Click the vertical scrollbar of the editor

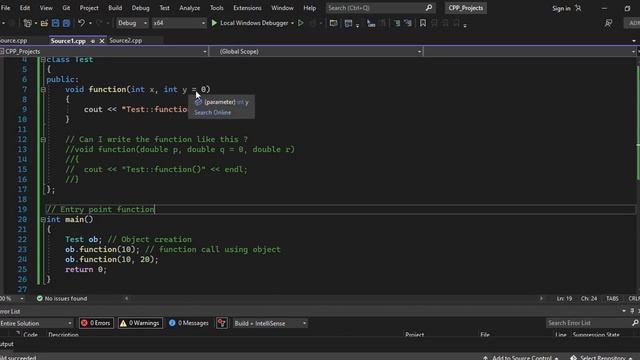[x=637, y=176]
